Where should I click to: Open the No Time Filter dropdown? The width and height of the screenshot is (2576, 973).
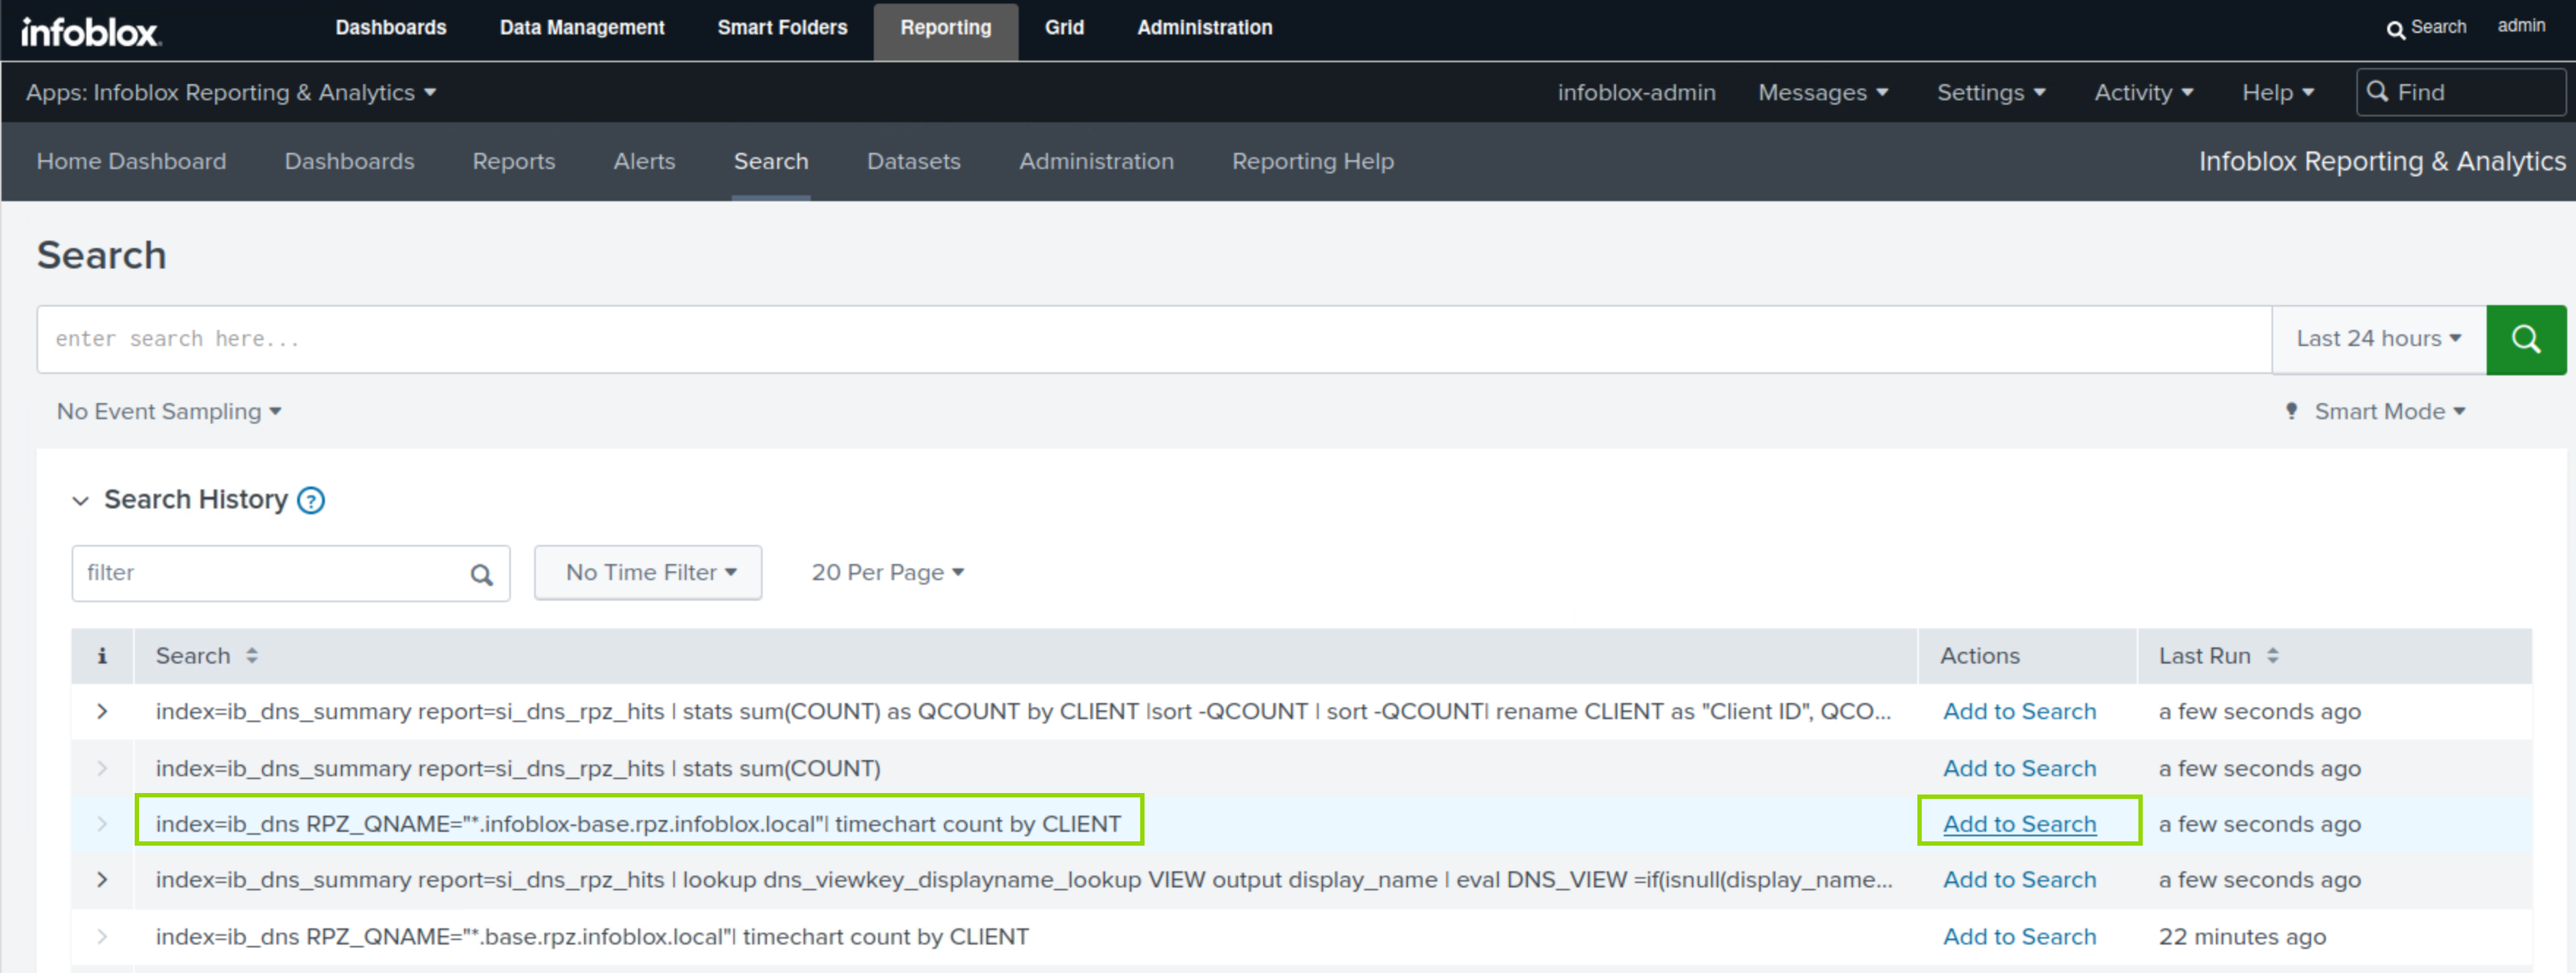pos(648,572)
